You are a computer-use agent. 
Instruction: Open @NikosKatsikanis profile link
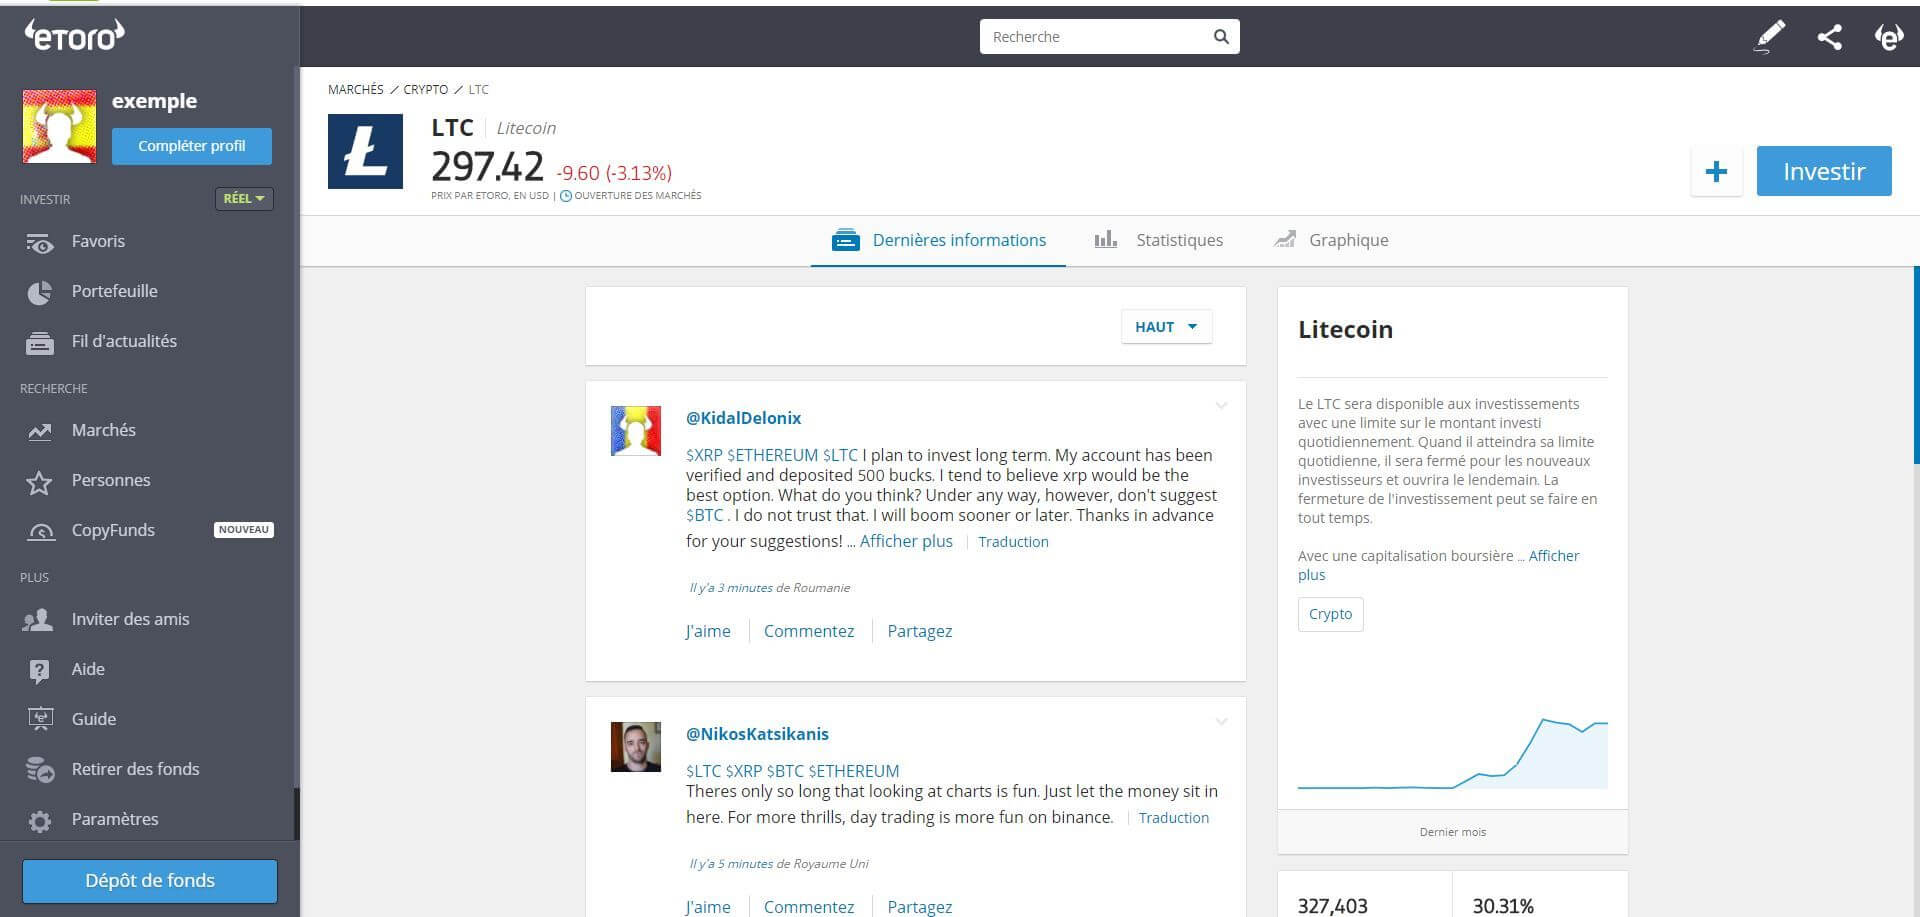757,734
